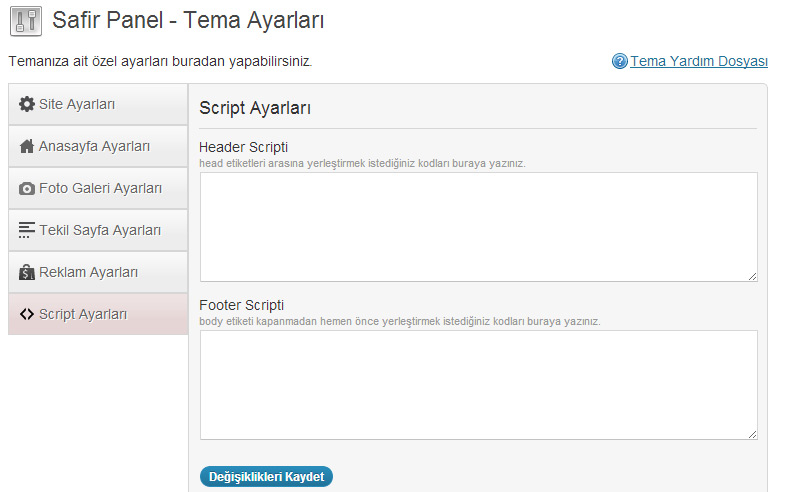Focus the Footer Scripti text area

(x=478, y=385)
